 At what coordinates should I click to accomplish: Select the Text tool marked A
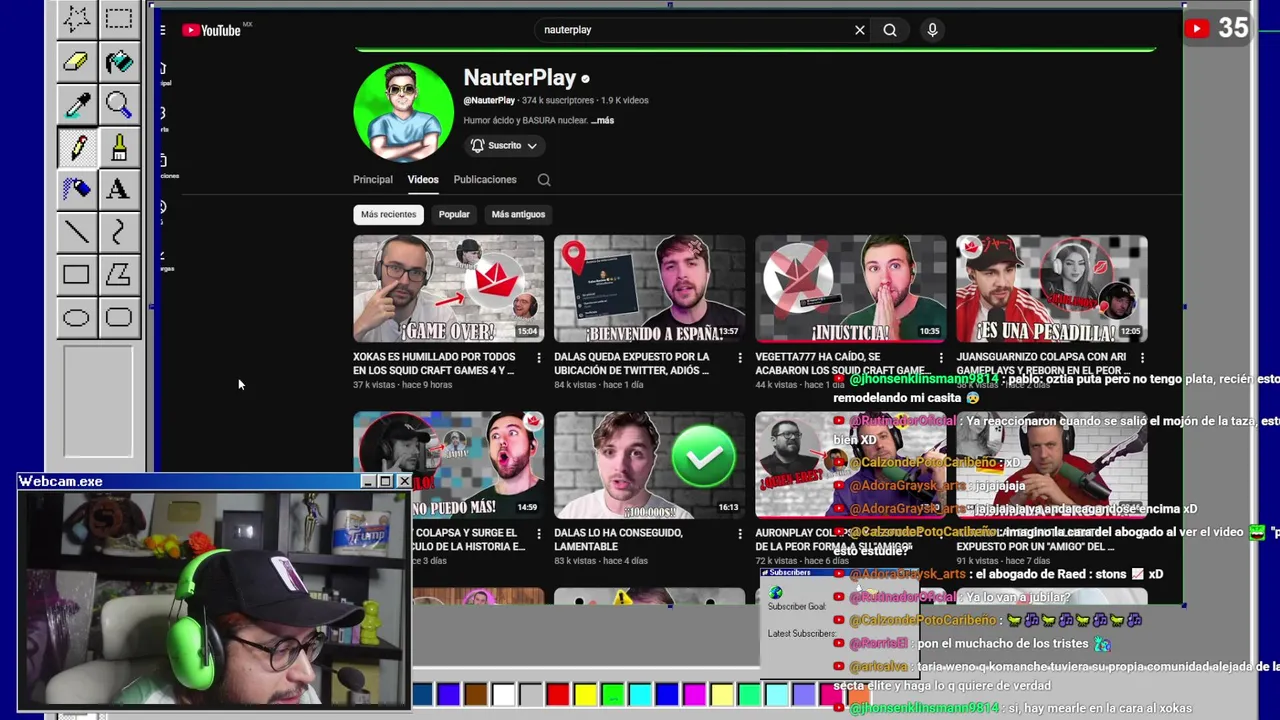(118, 189)
